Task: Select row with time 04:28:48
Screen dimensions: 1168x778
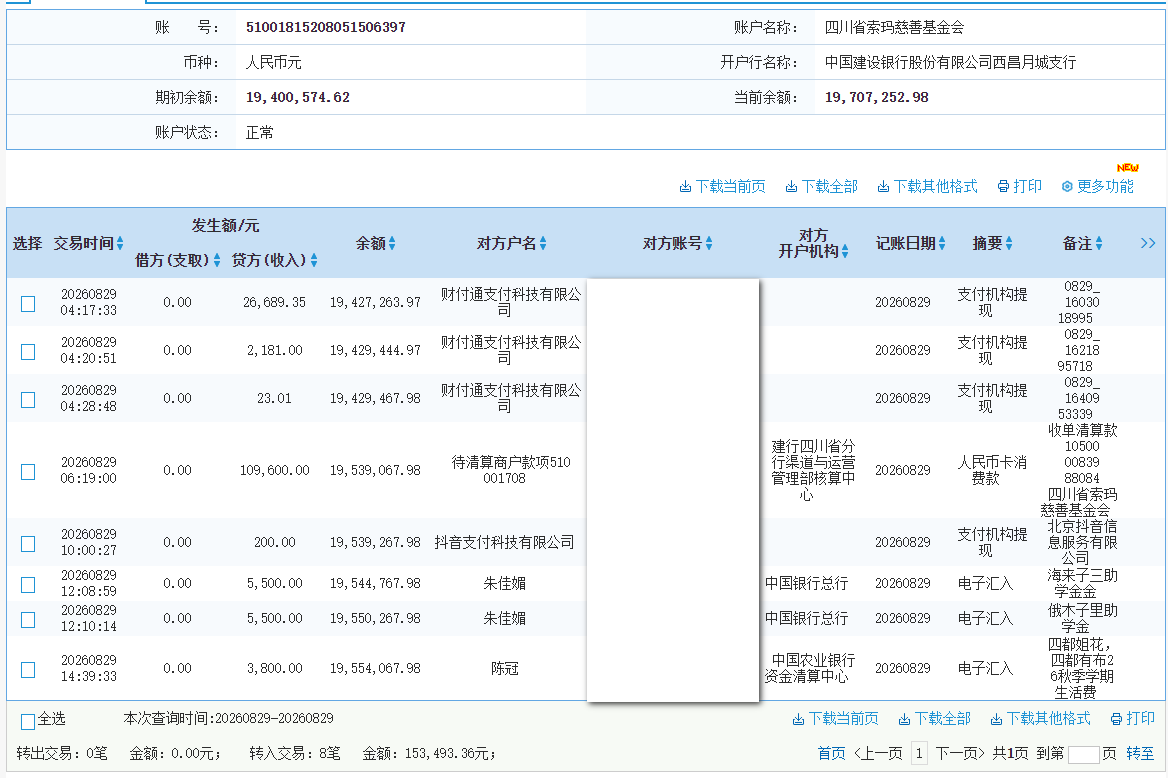Action: point(28,399)
